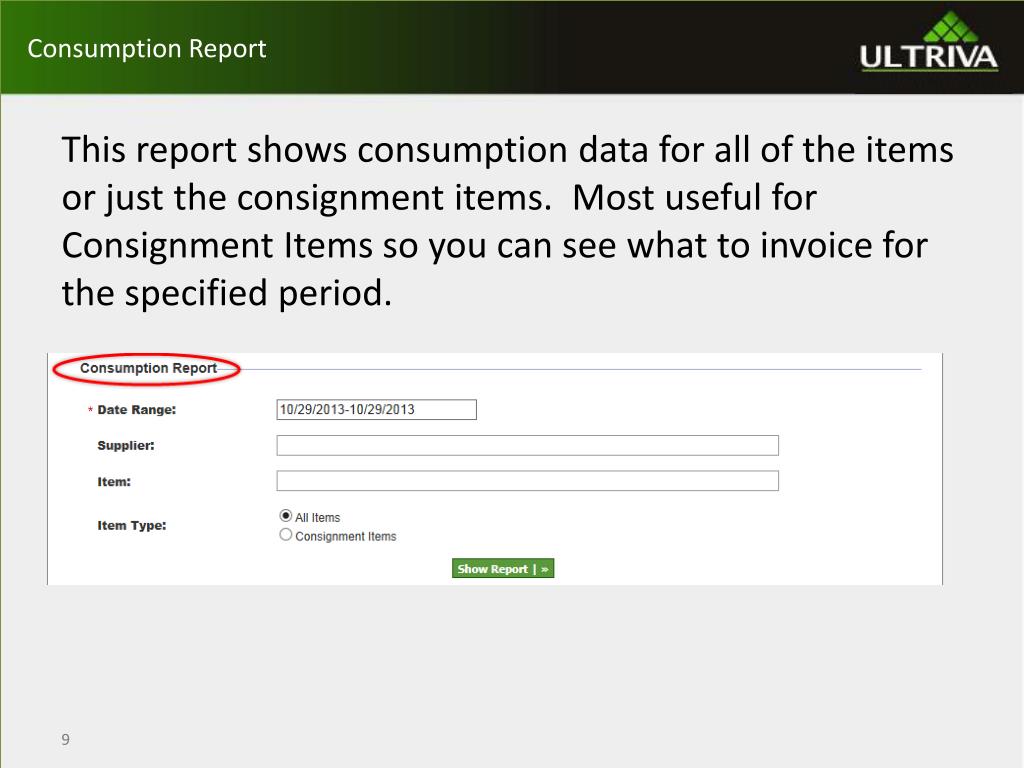Click the Item text field

click(x=528, y=481)
